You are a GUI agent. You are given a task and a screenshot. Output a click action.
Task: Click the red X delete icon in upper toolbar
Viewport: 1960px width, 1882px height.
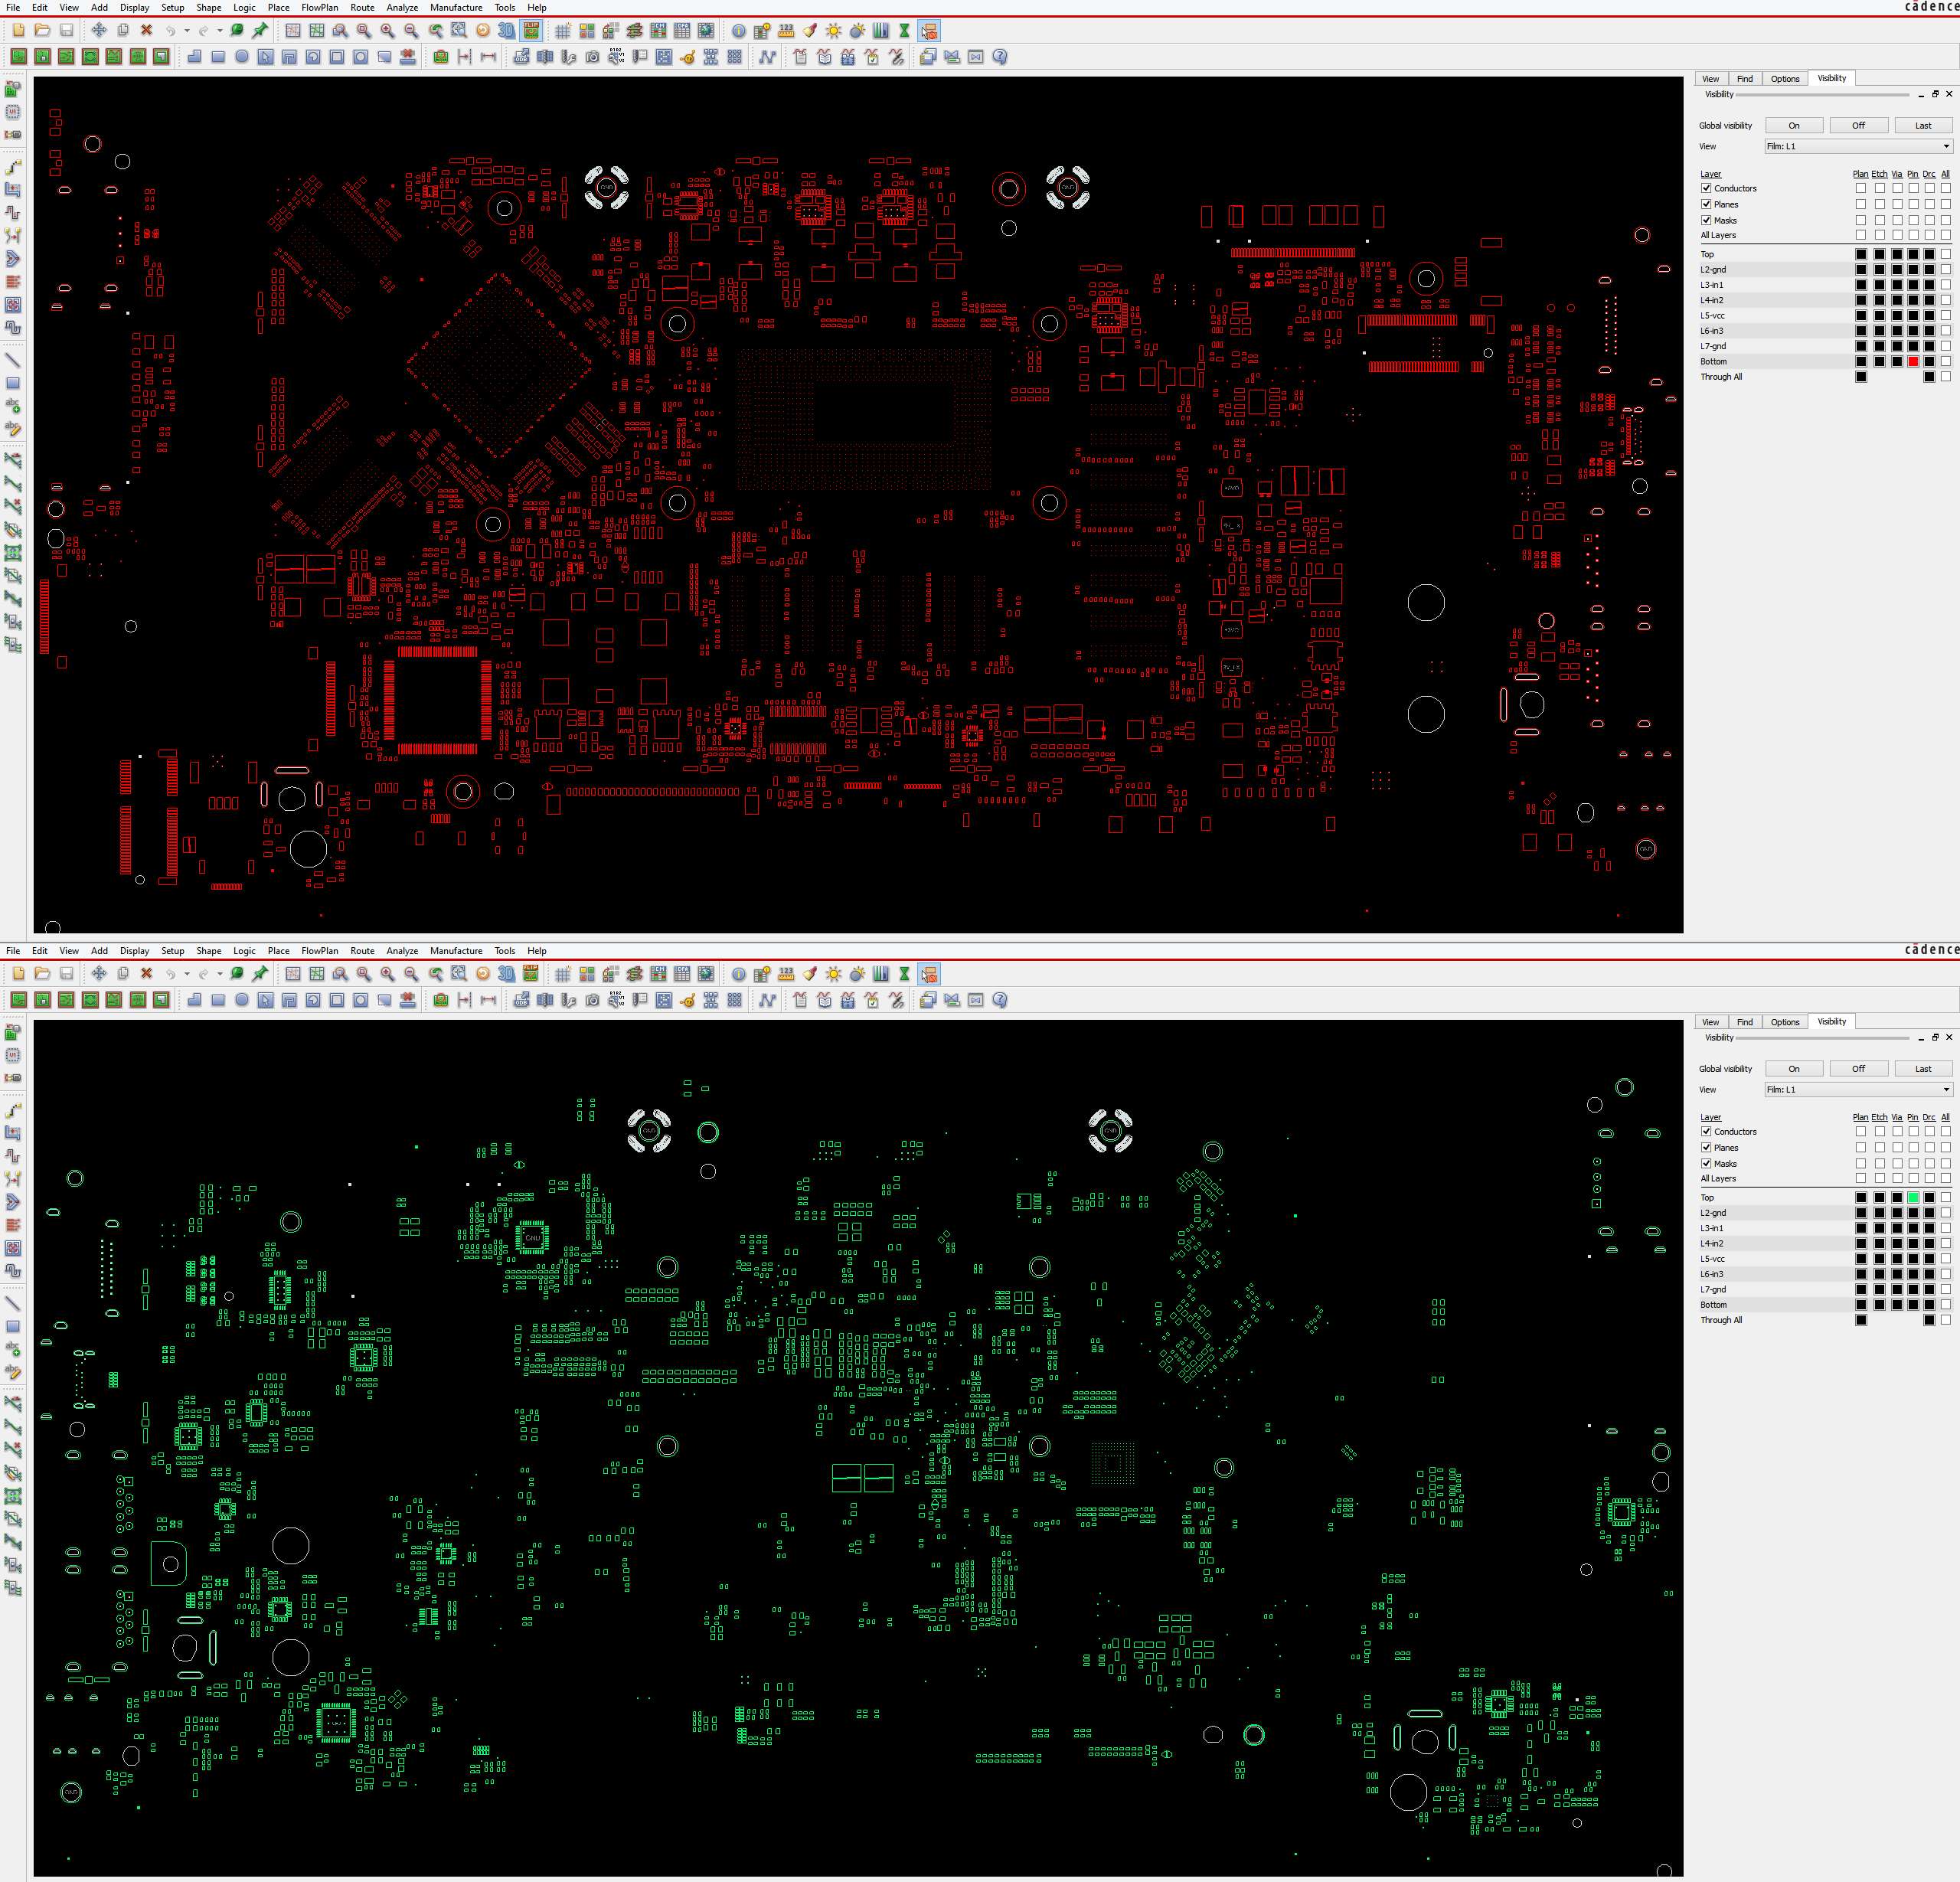146,31
